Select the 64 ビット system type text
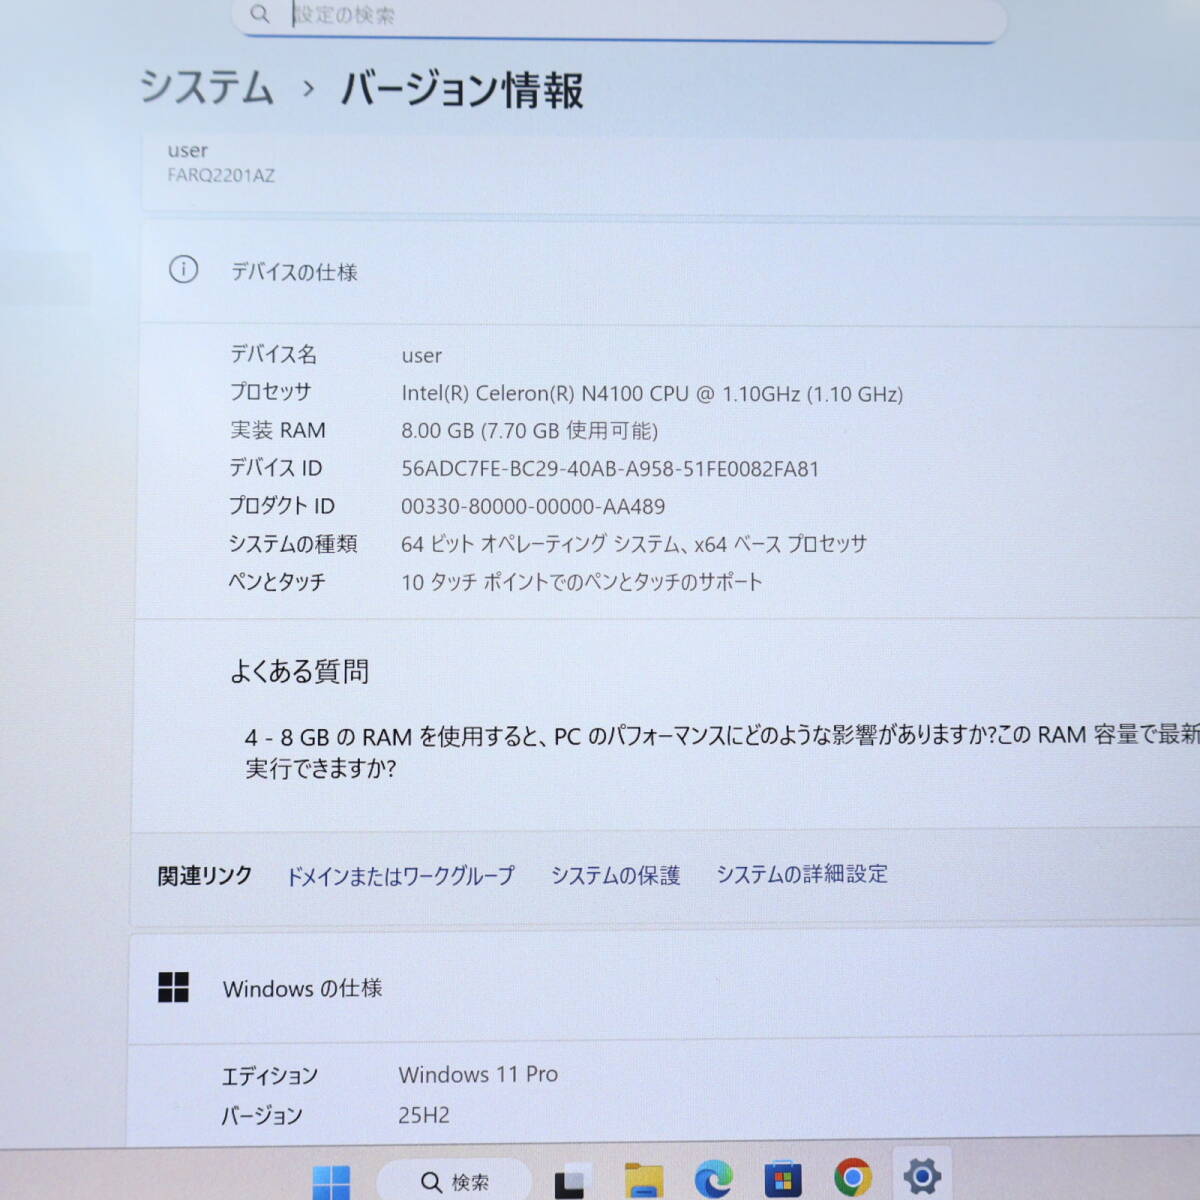 click(634, 544)
